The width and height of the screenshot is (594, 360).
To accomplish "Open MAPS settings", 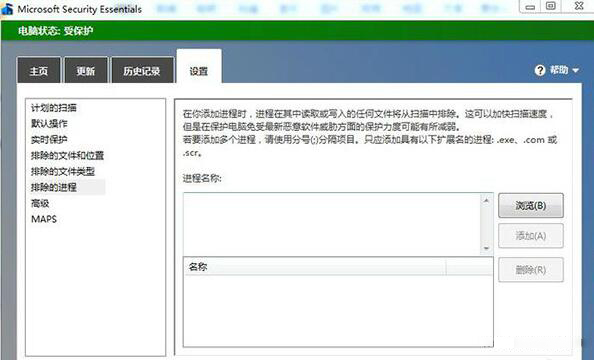I will coord(44,219).
